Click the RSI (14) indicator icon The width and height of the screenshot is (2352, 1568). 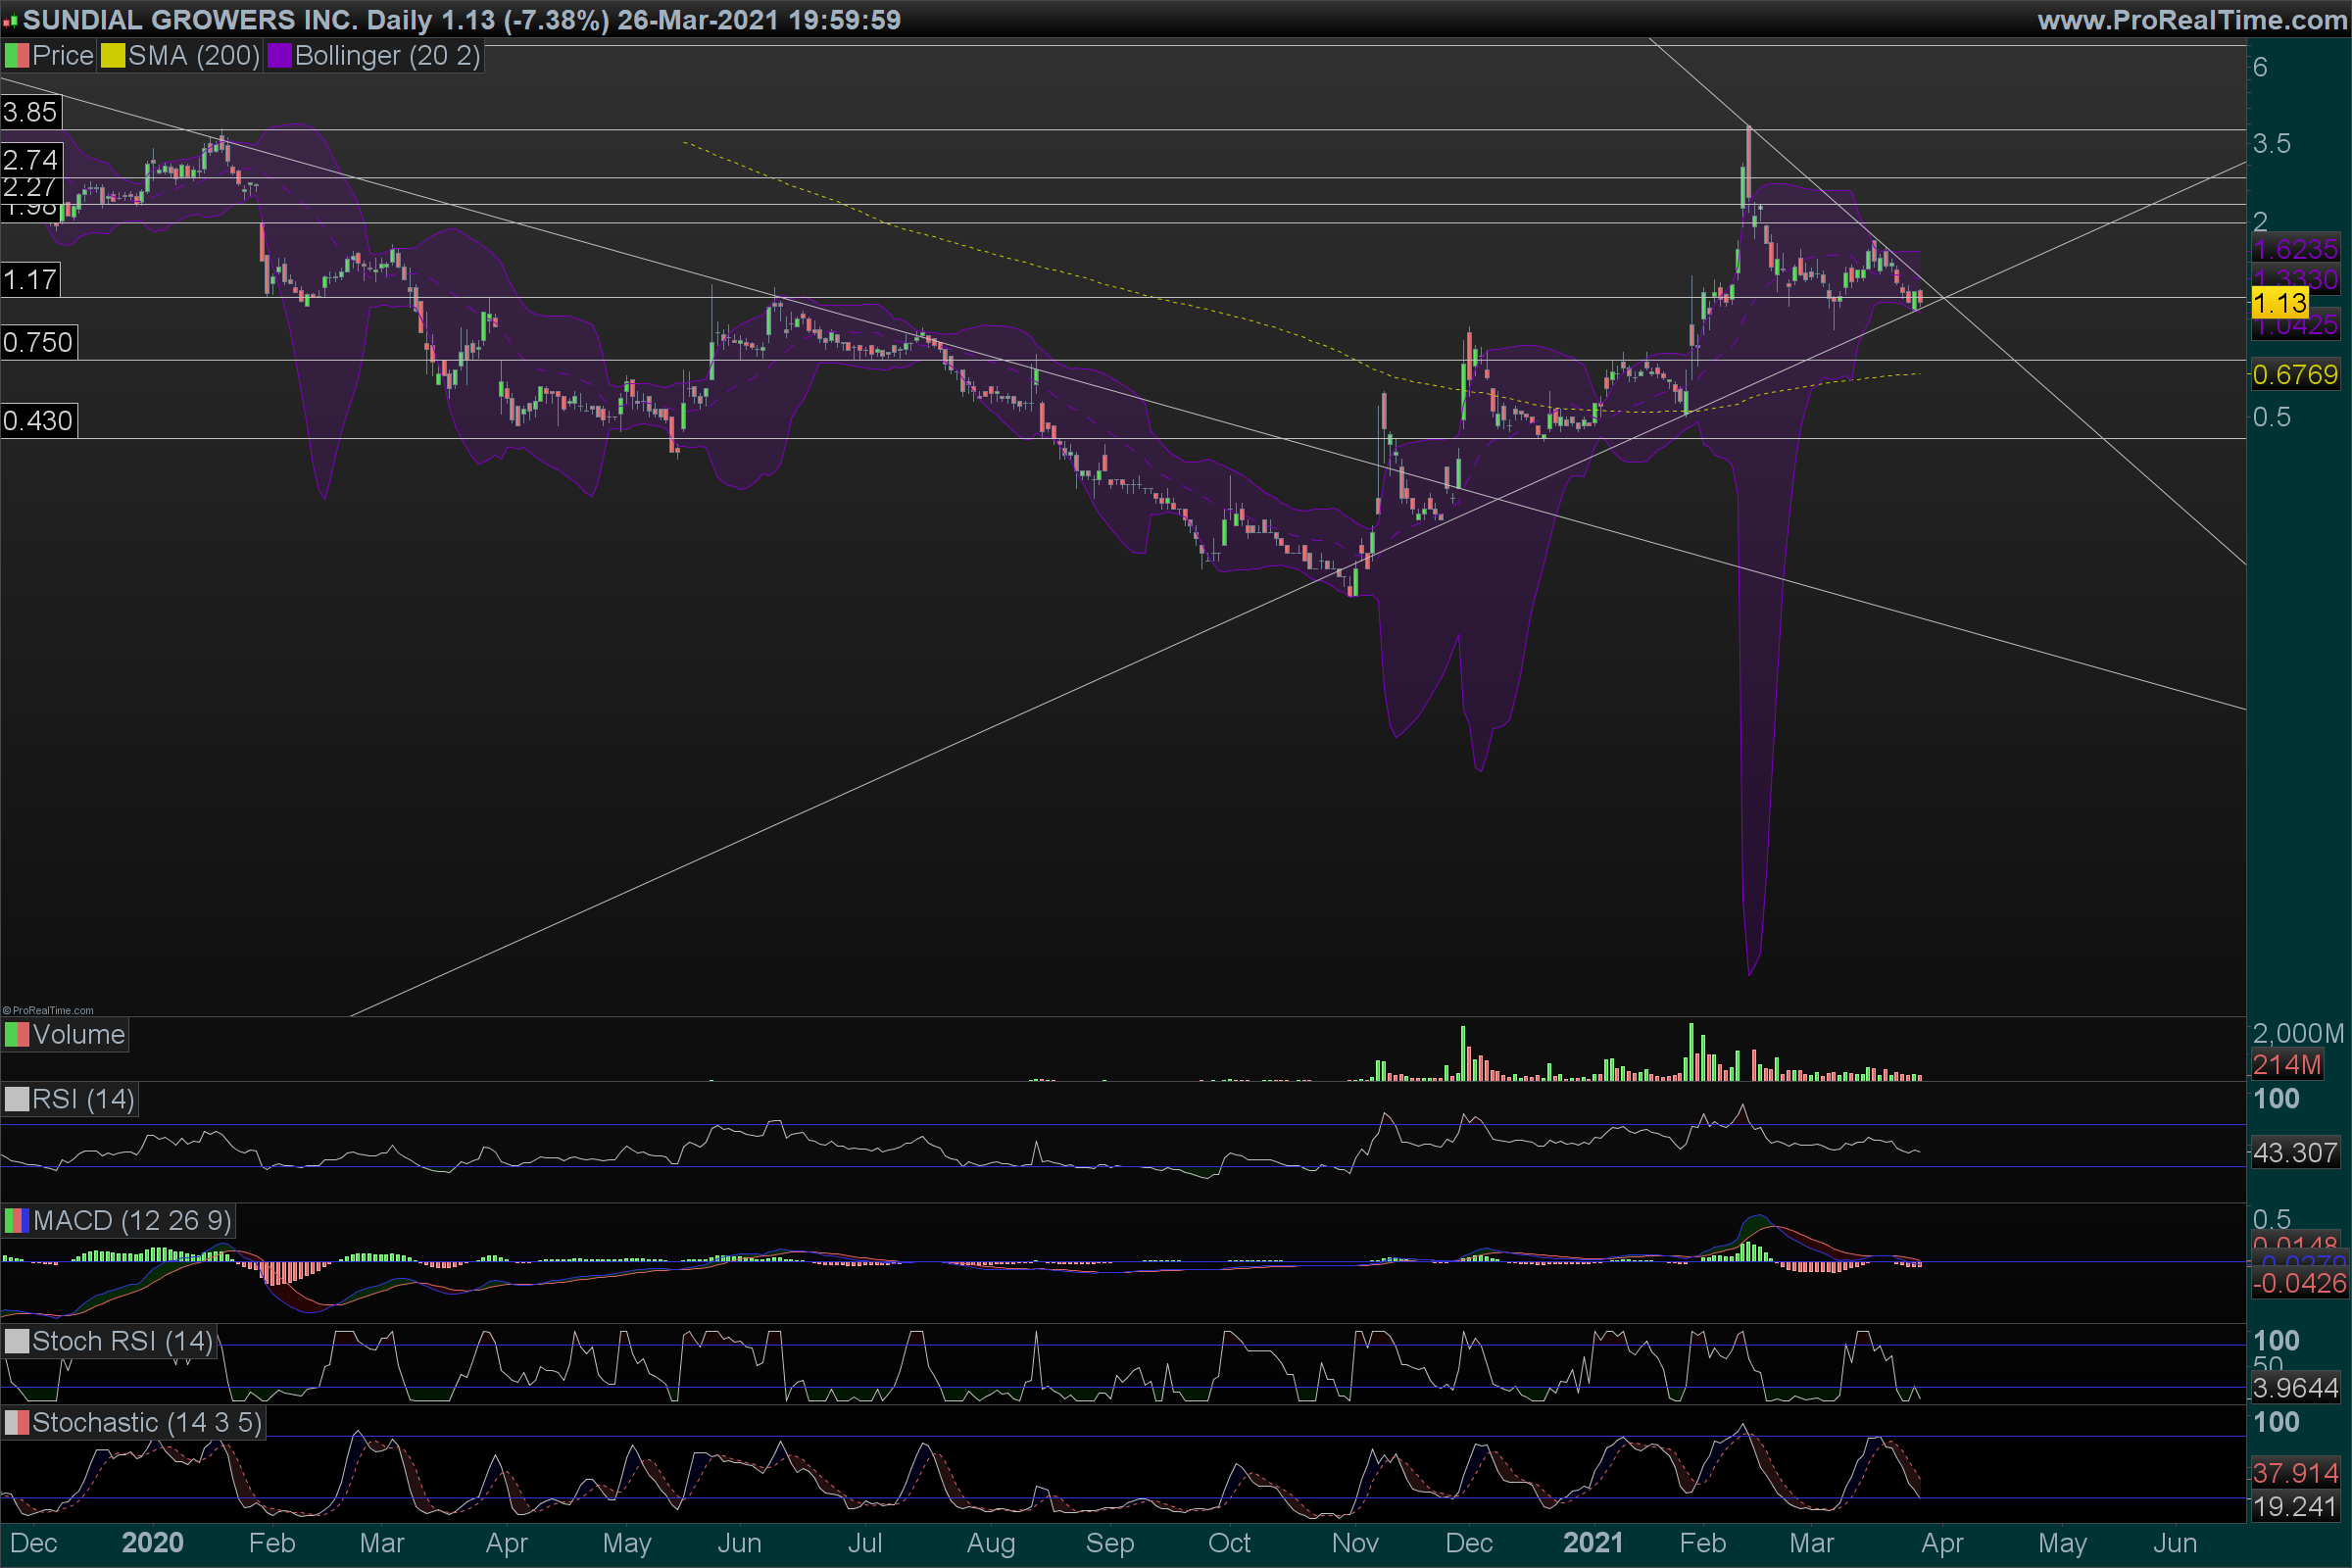point(16,1099)
